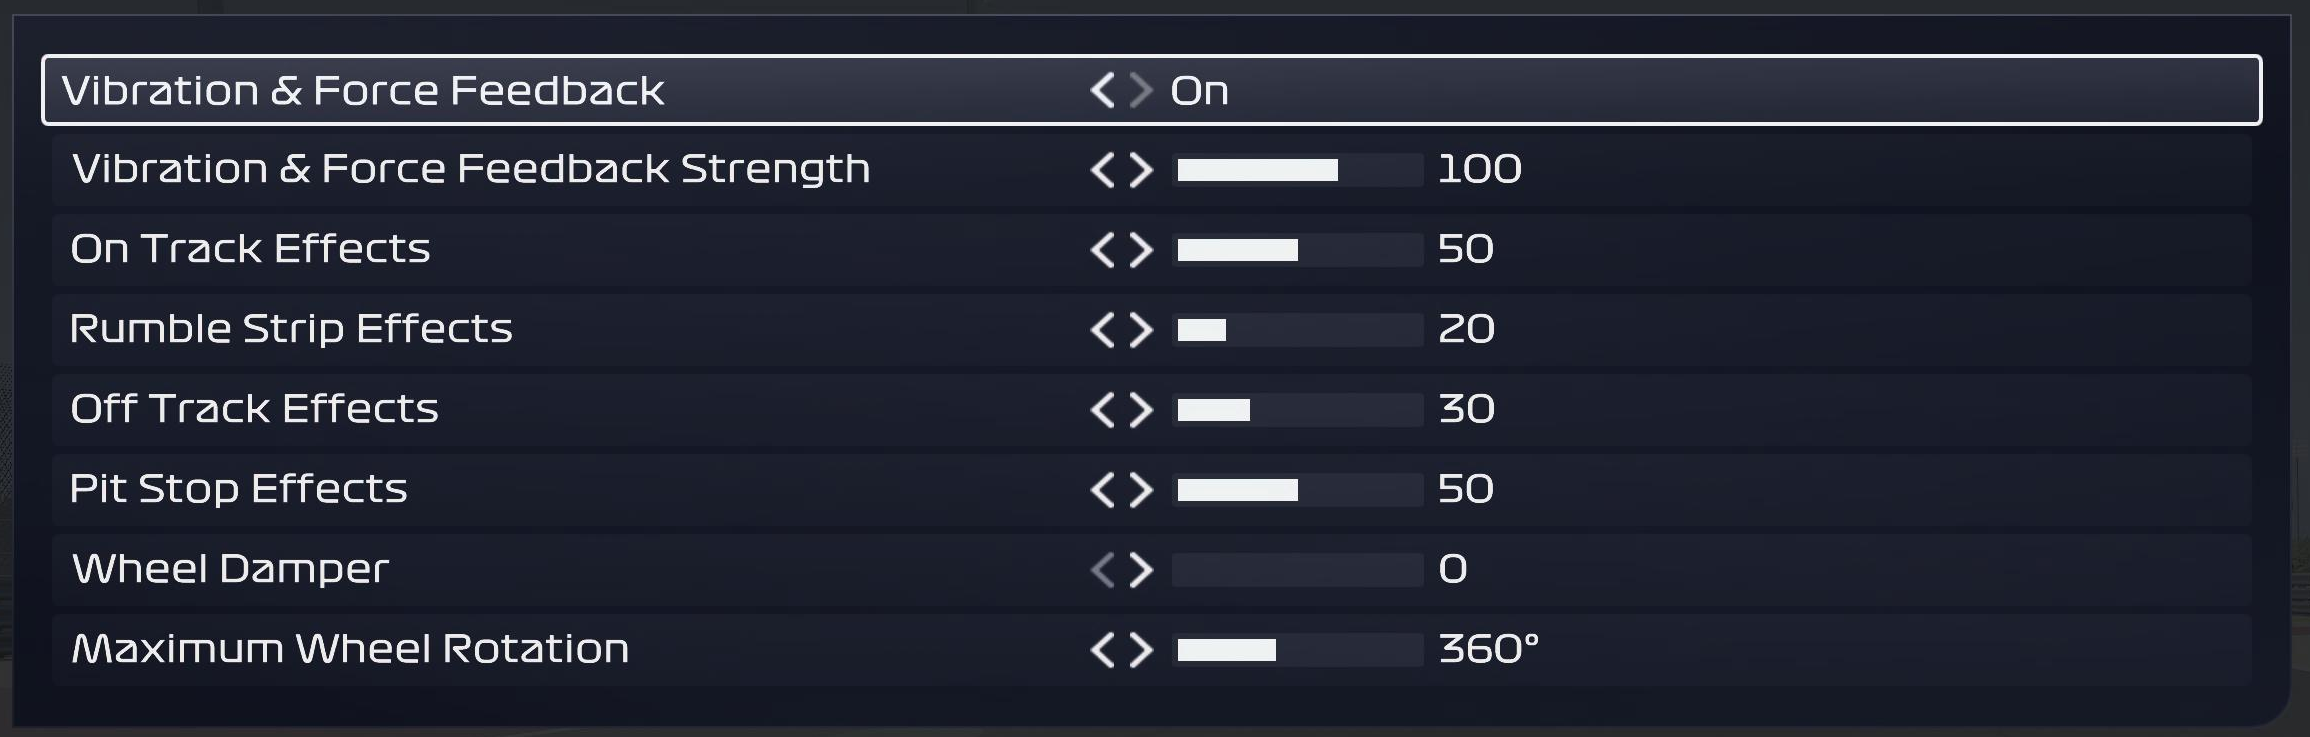Select the Vibration & Force Feedback row

[x=1151, y=90]
